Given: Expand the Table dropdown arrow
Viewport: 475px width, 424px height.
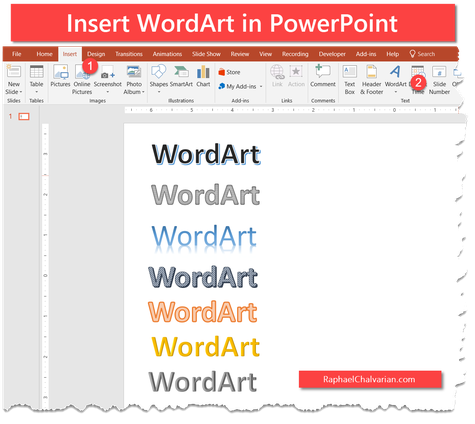Looking at the screenshot, I should (x=36, y=92).
